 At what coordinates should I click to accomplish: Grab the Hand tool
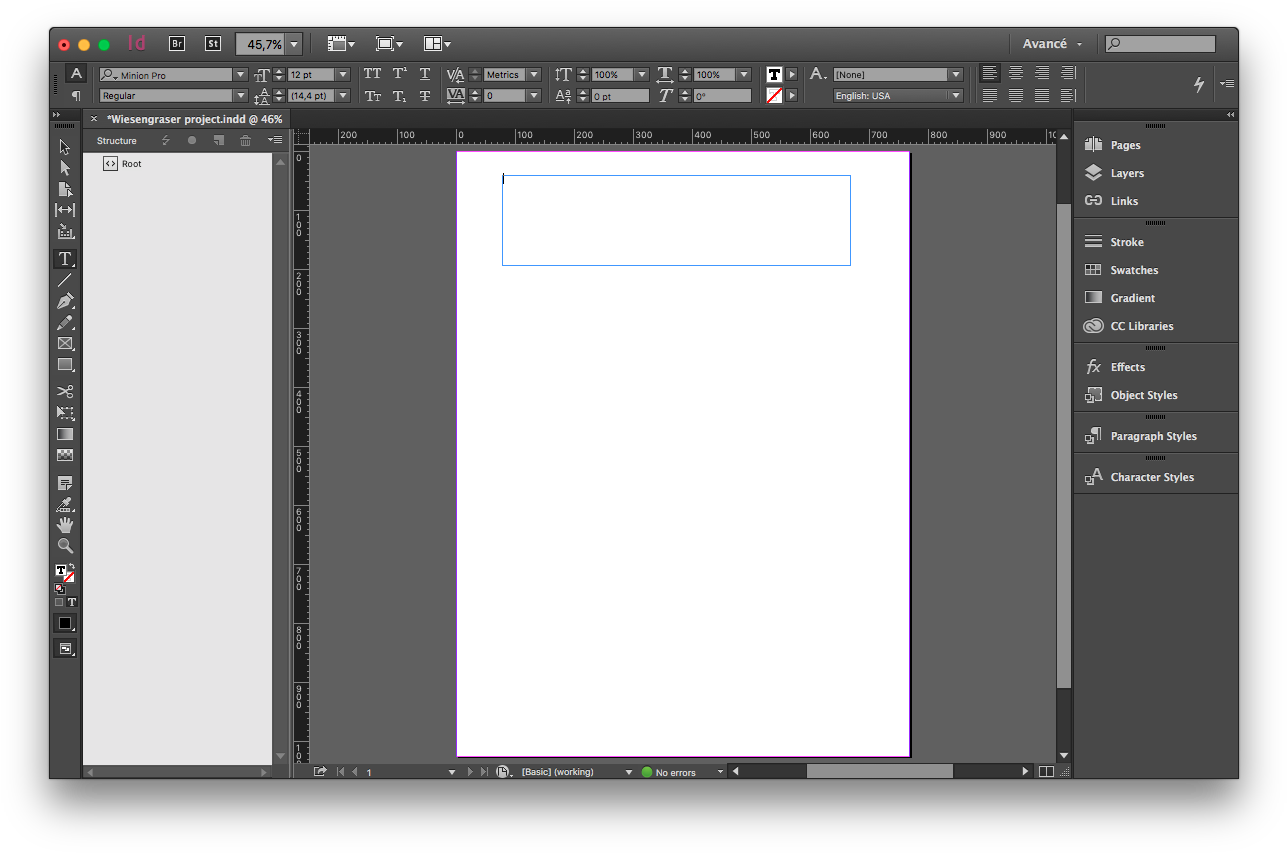pyautogui.click(x=65, y=524)
